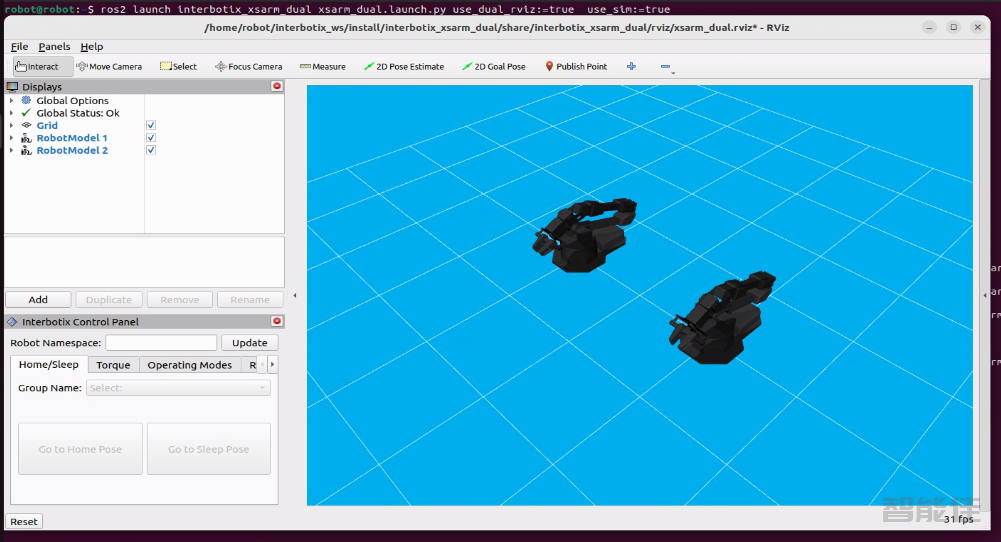Viewport: 1001px width, 542px height.
Task: Choose the Select tool in toolbar
Action: pos(179,67)
